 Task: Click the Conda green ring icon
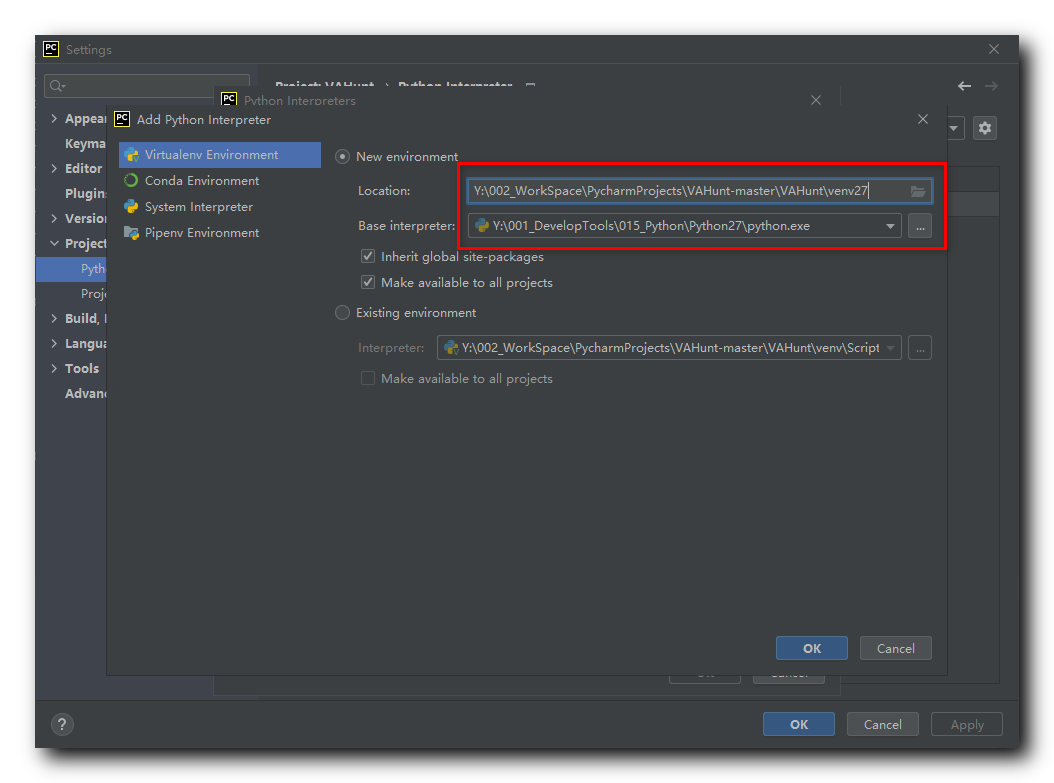pyautogui.click(x=131, y=180)
